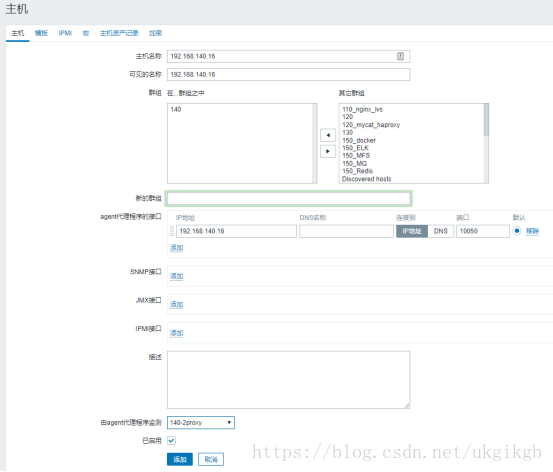This screenshot has width=553, height=472.
Task: Click the blue 添加 submit button
Action: click(x=180, y=459)
